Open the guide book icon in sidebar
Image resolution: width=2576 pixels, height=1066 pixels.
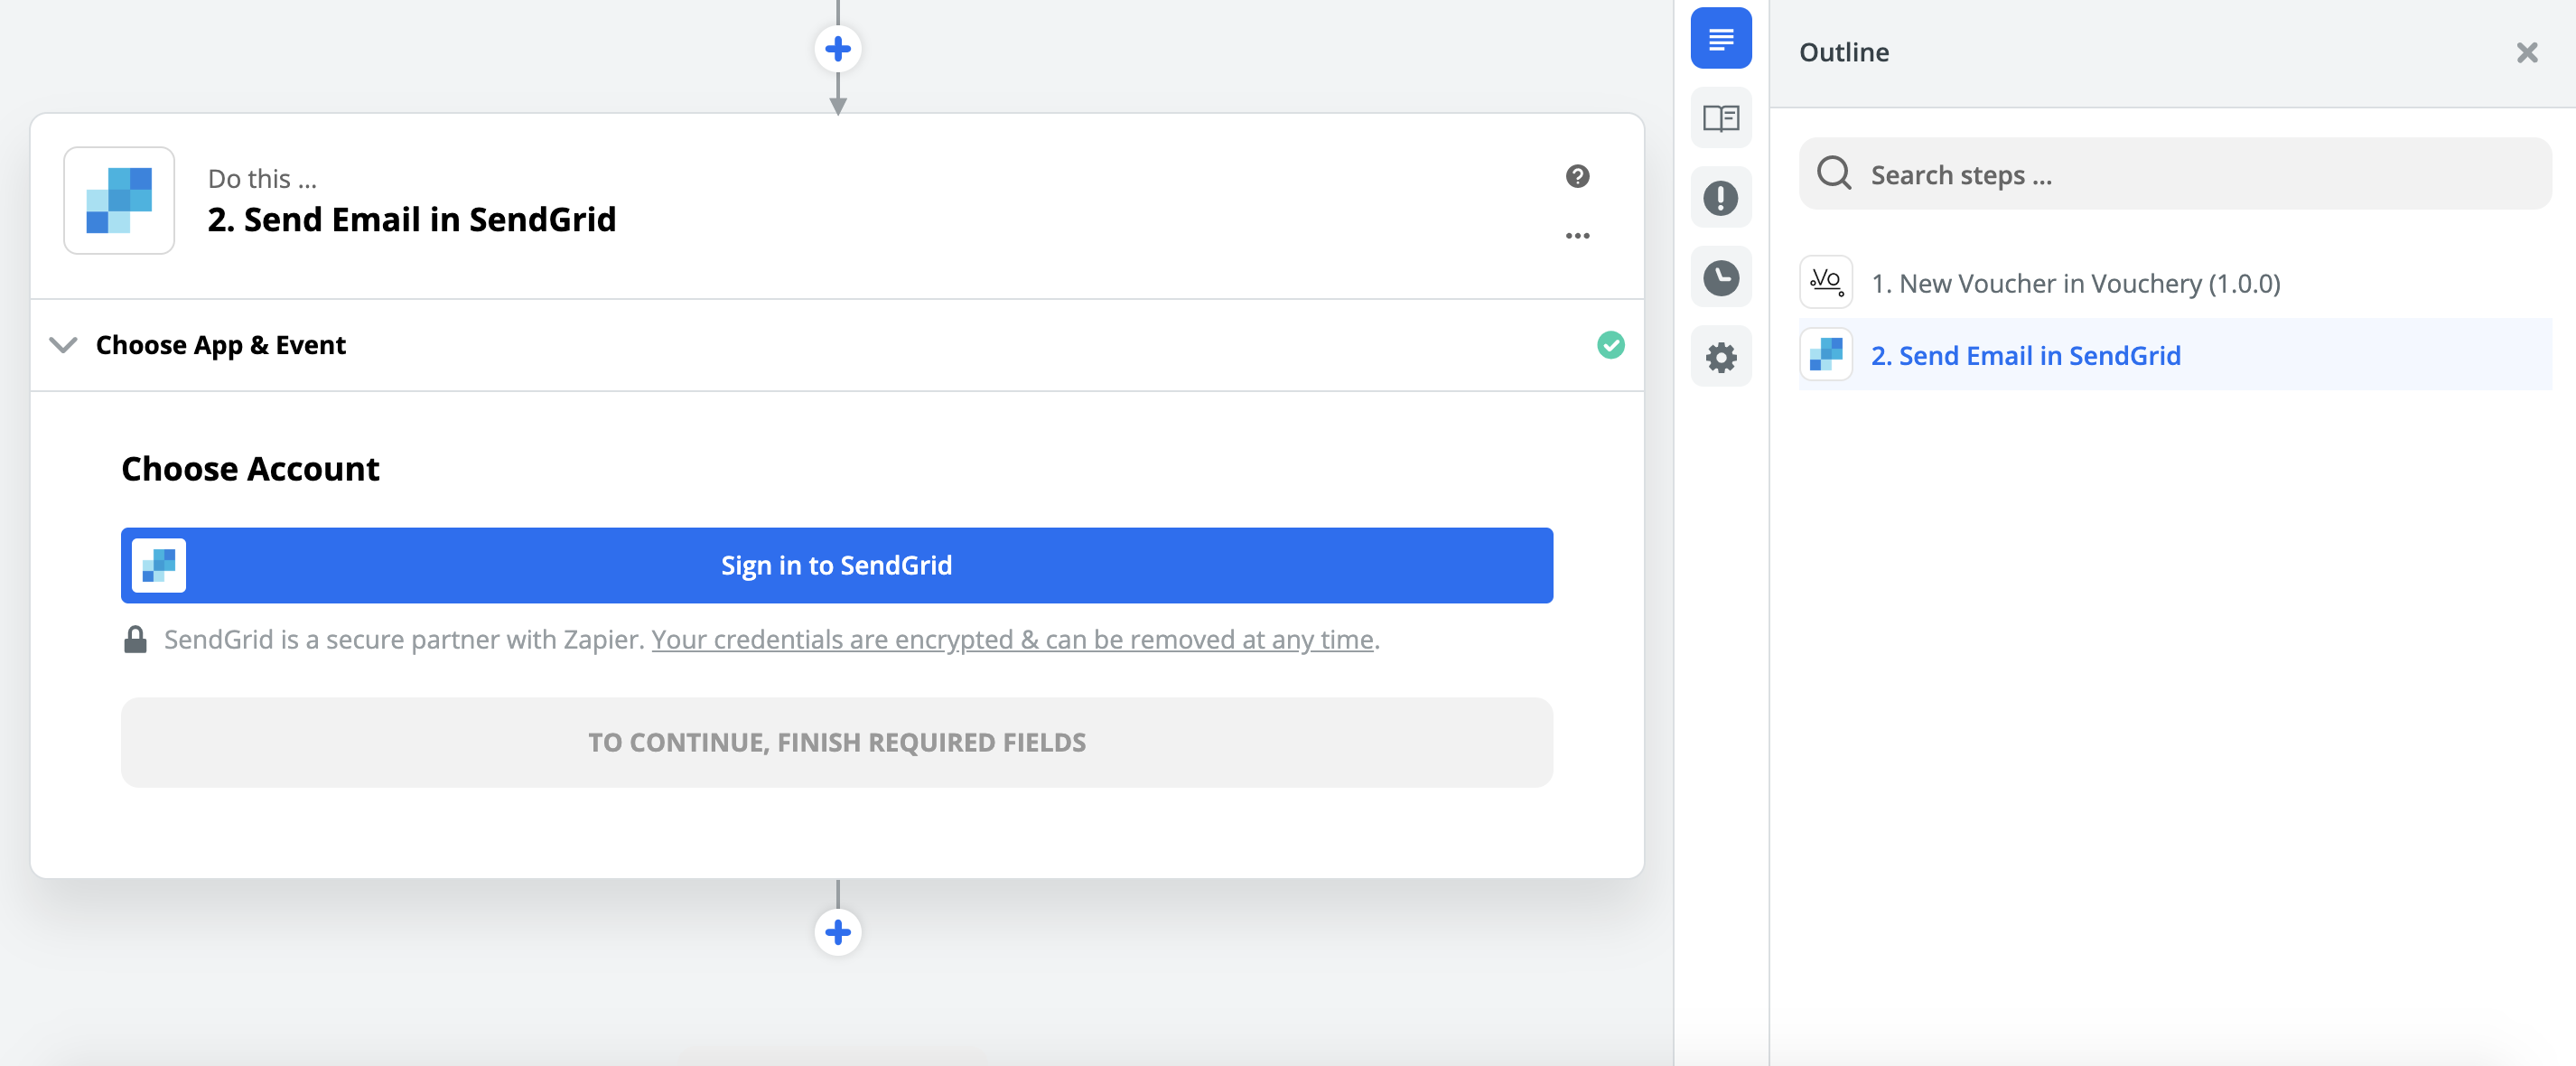[x=1720, y=118]
